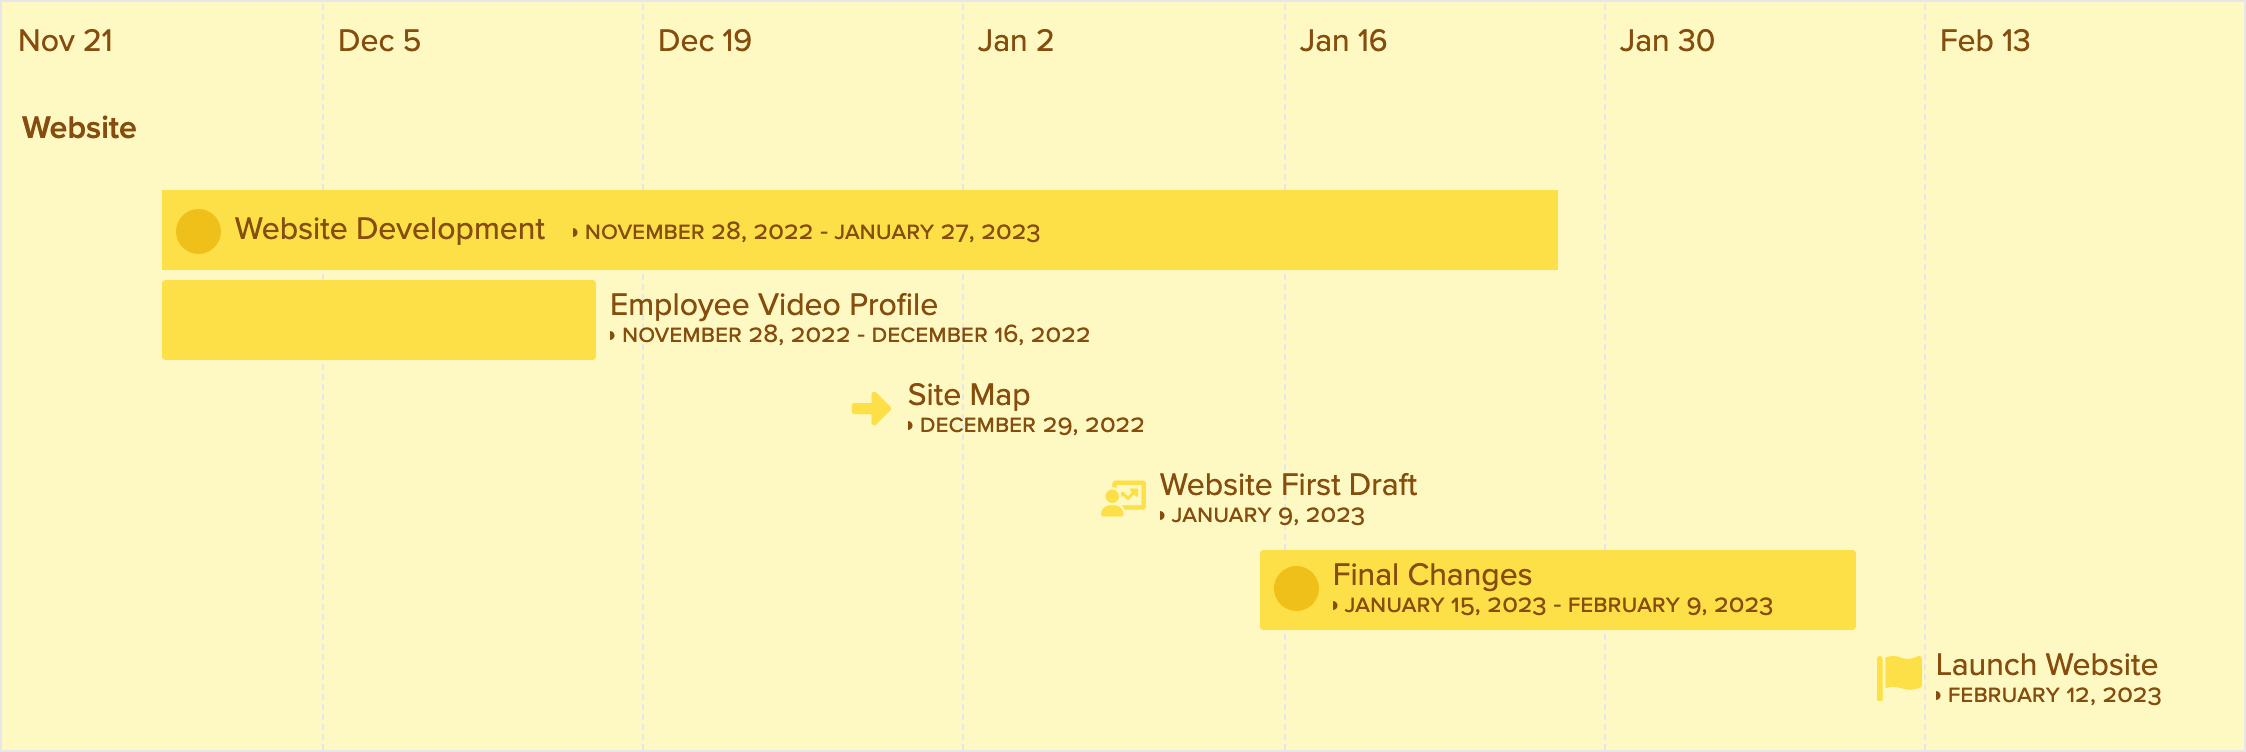Click the circle icon on Website Development bar
The width and height of the screenshot is (2246, 752).
click(198, 231)
